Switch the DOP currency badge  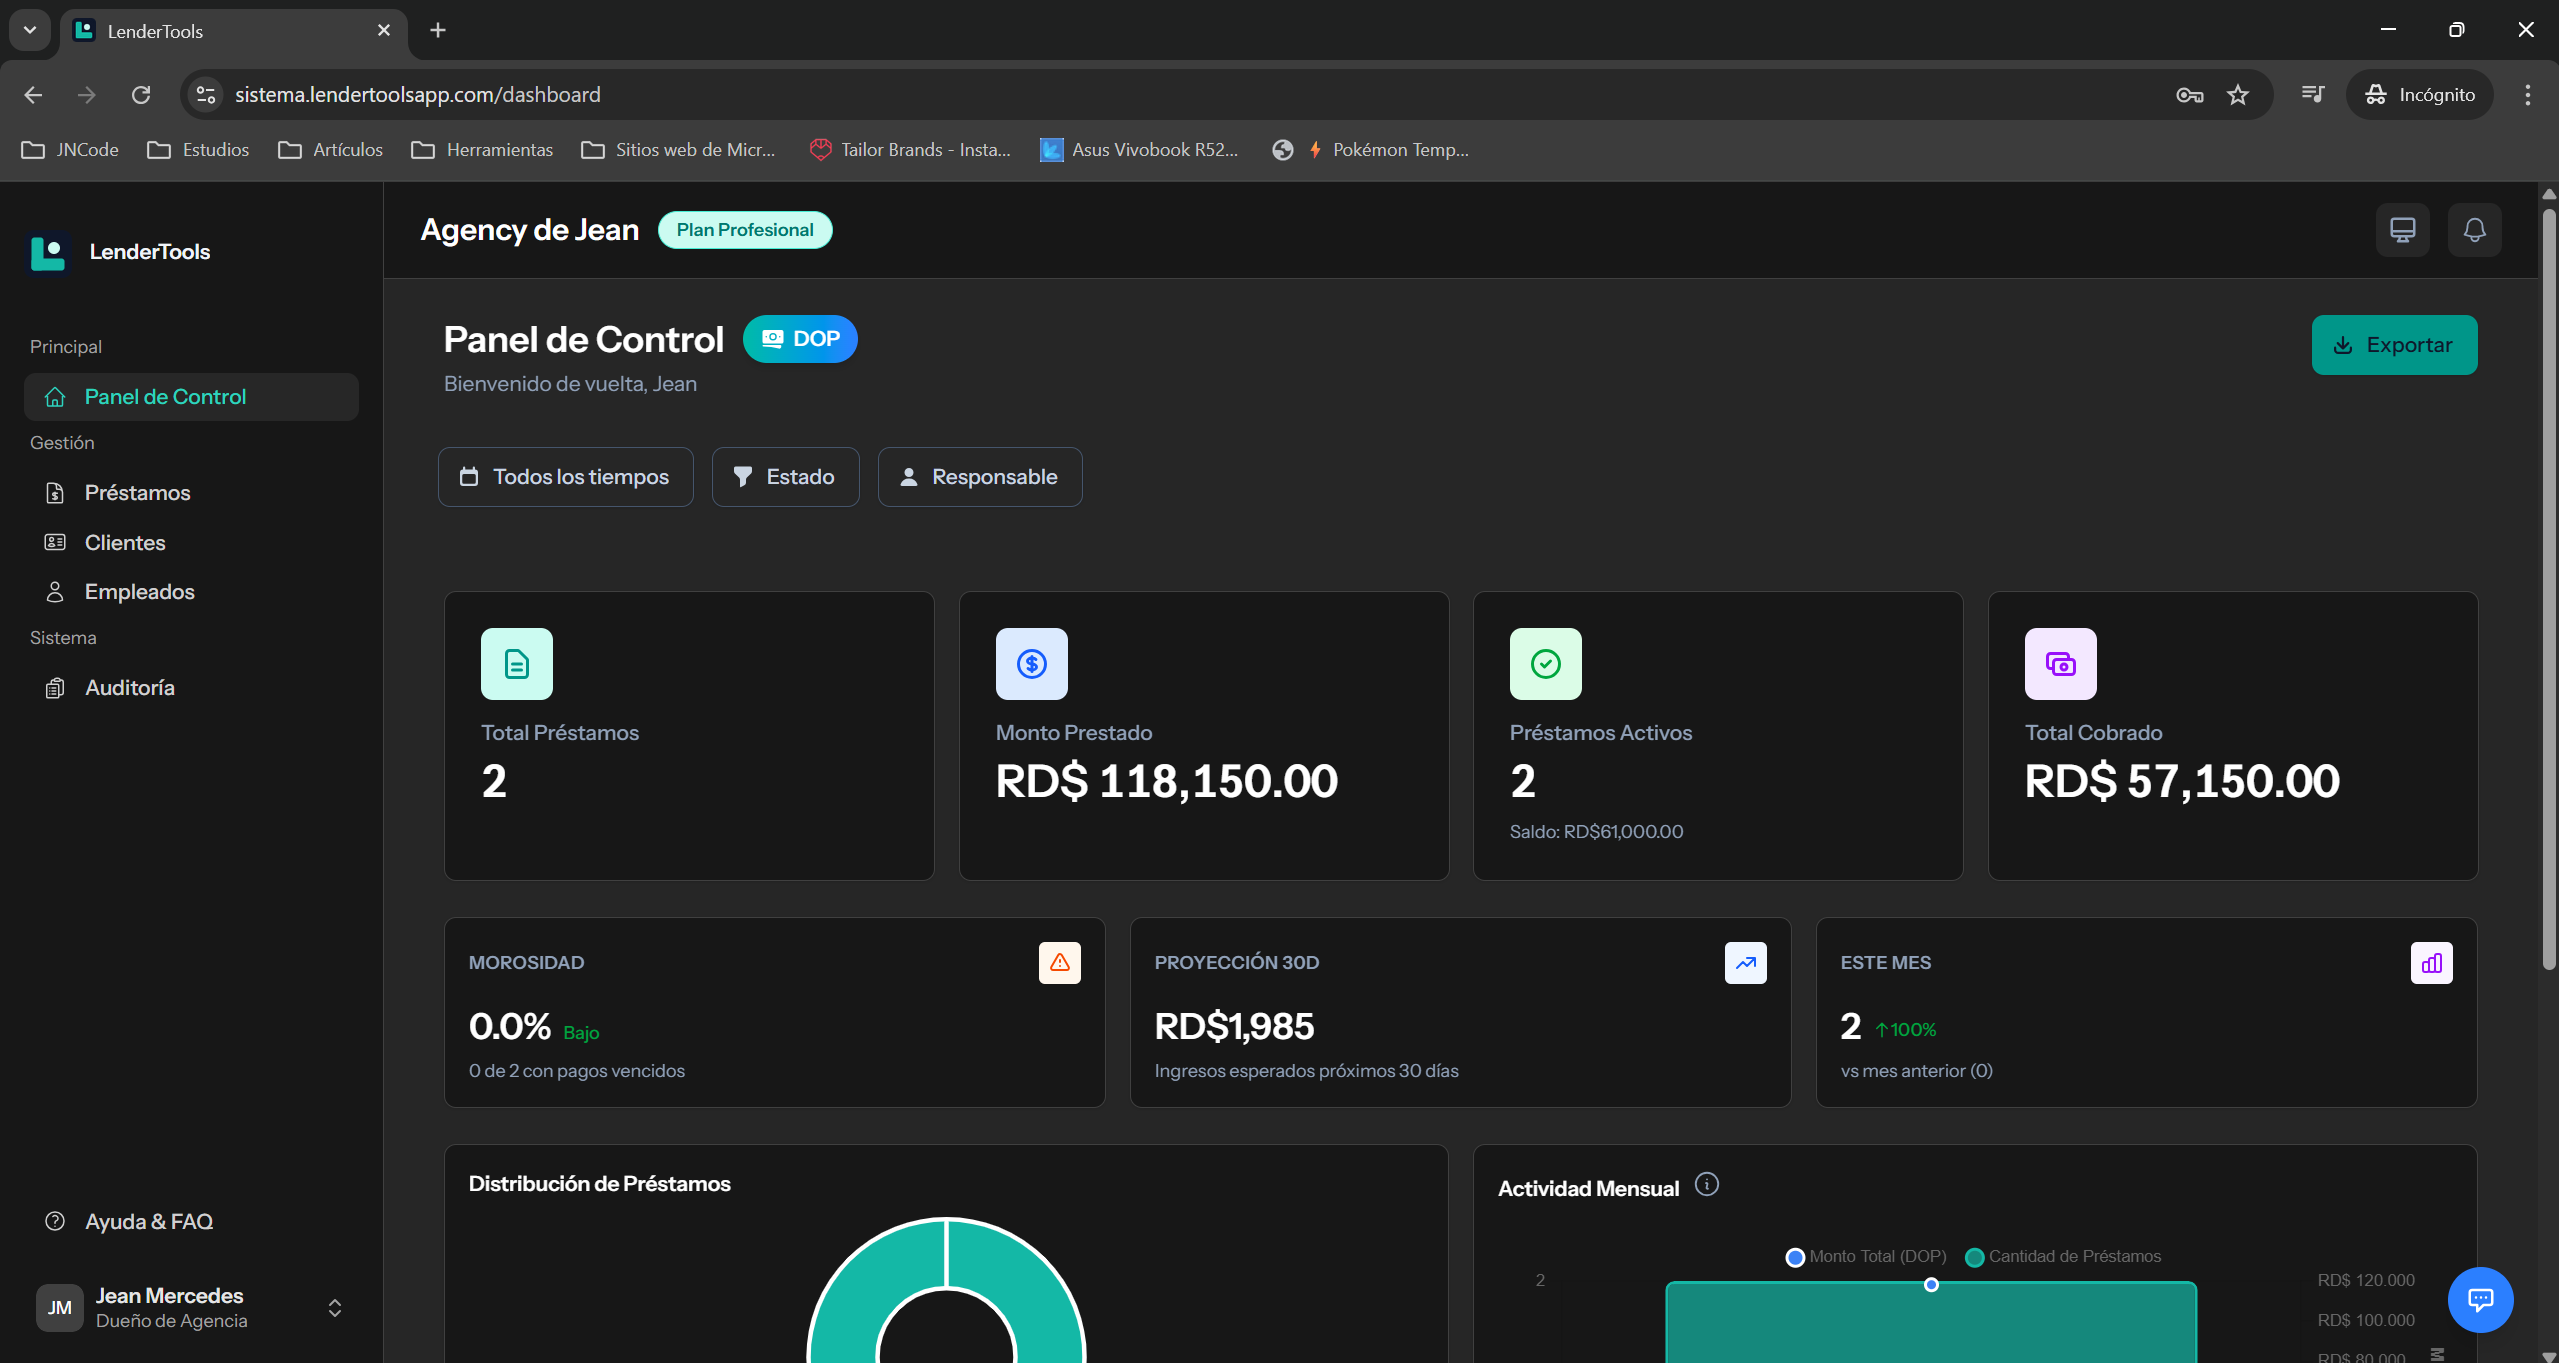800,339
